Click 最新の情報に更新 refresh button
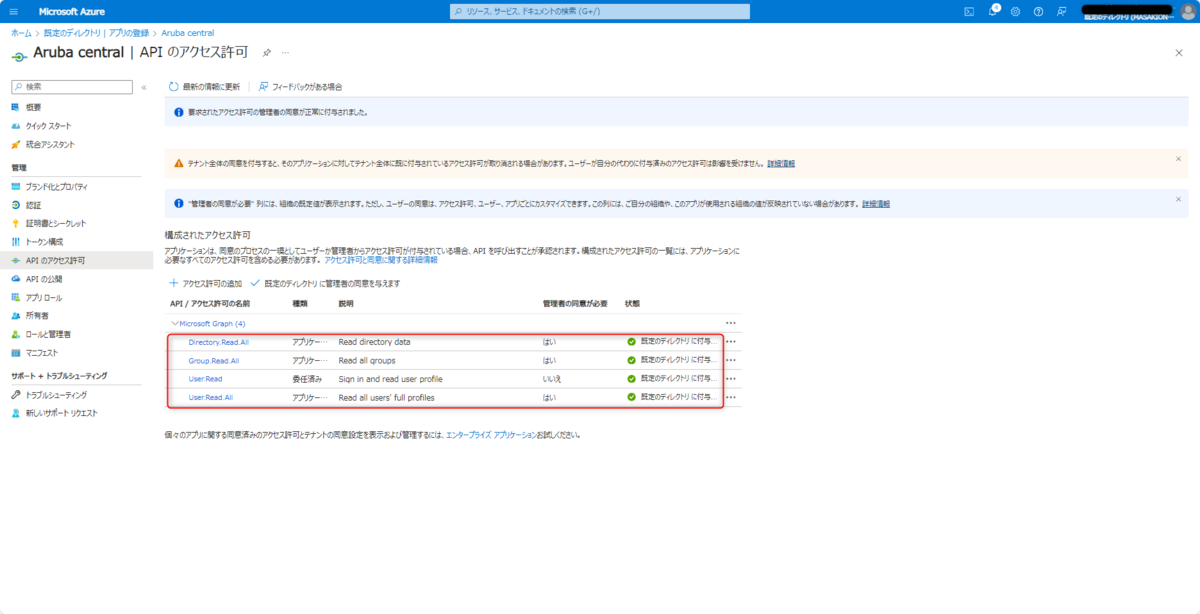 pyautogui.click(x=204, y=87)
